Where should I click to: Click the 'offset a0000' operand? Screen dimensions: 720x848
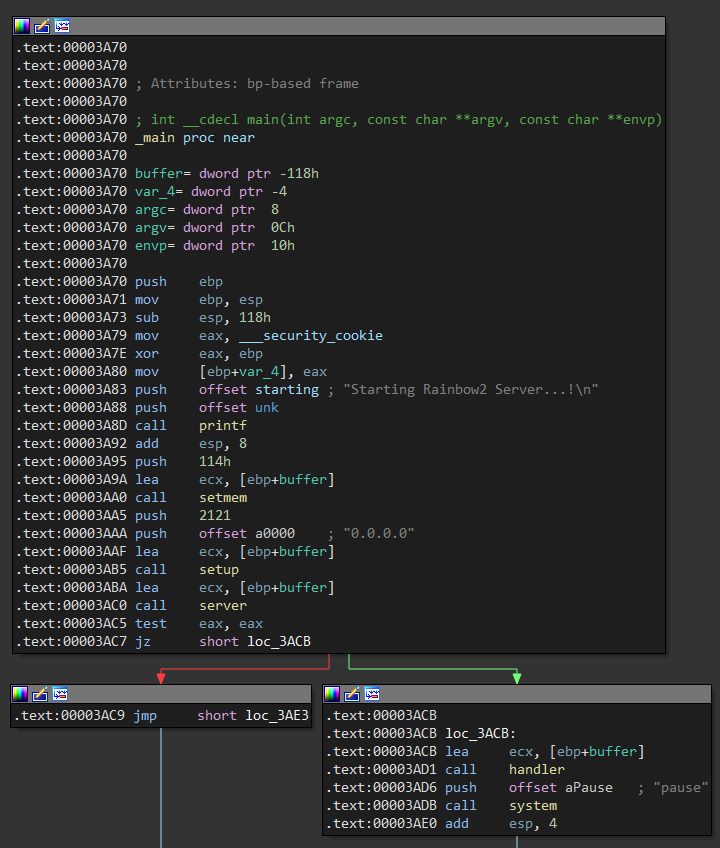(247, 534)
